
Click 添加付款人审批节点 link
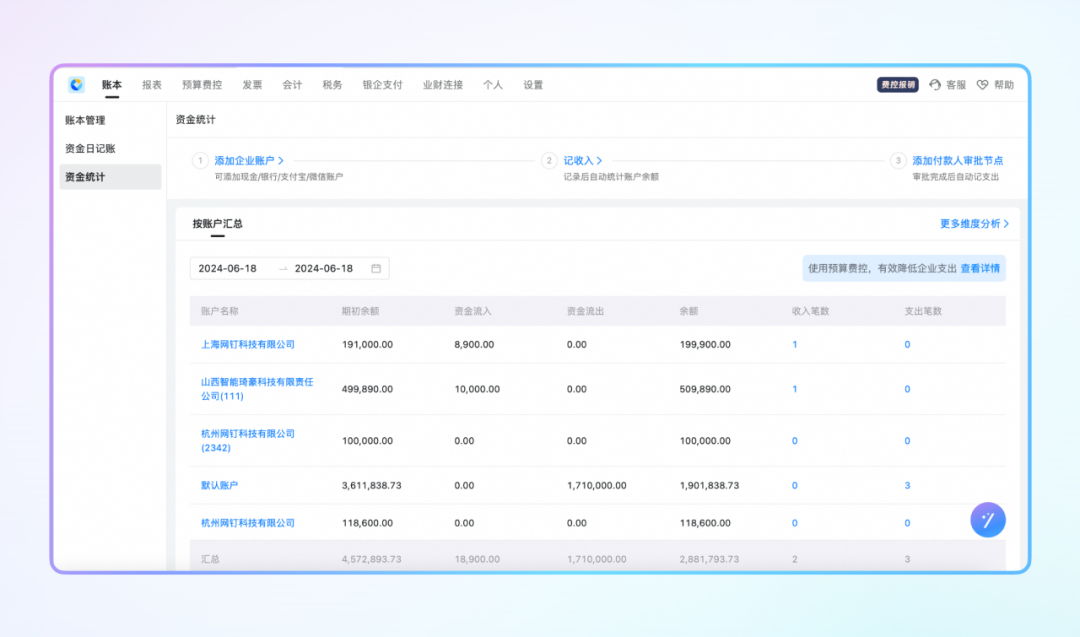(x=957, y=160)
